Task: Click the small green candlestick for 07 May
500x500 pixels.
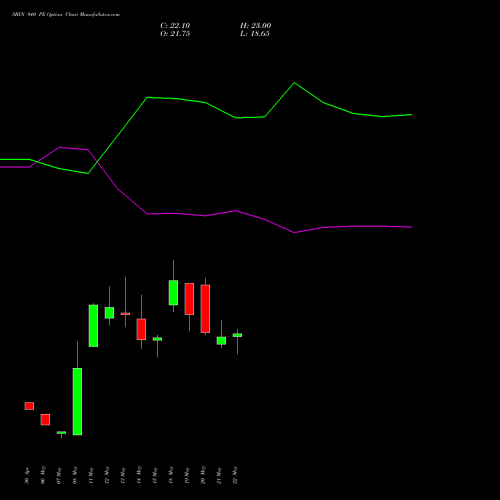Action: click(x=61, y=433)
